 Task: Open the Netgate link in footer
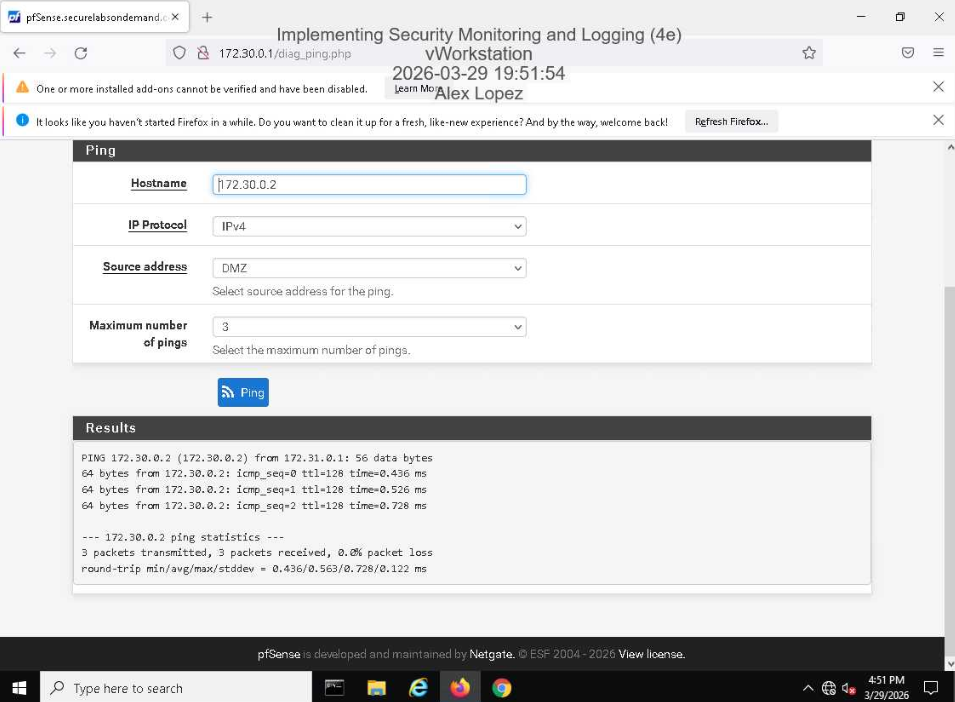pos(491,654)
